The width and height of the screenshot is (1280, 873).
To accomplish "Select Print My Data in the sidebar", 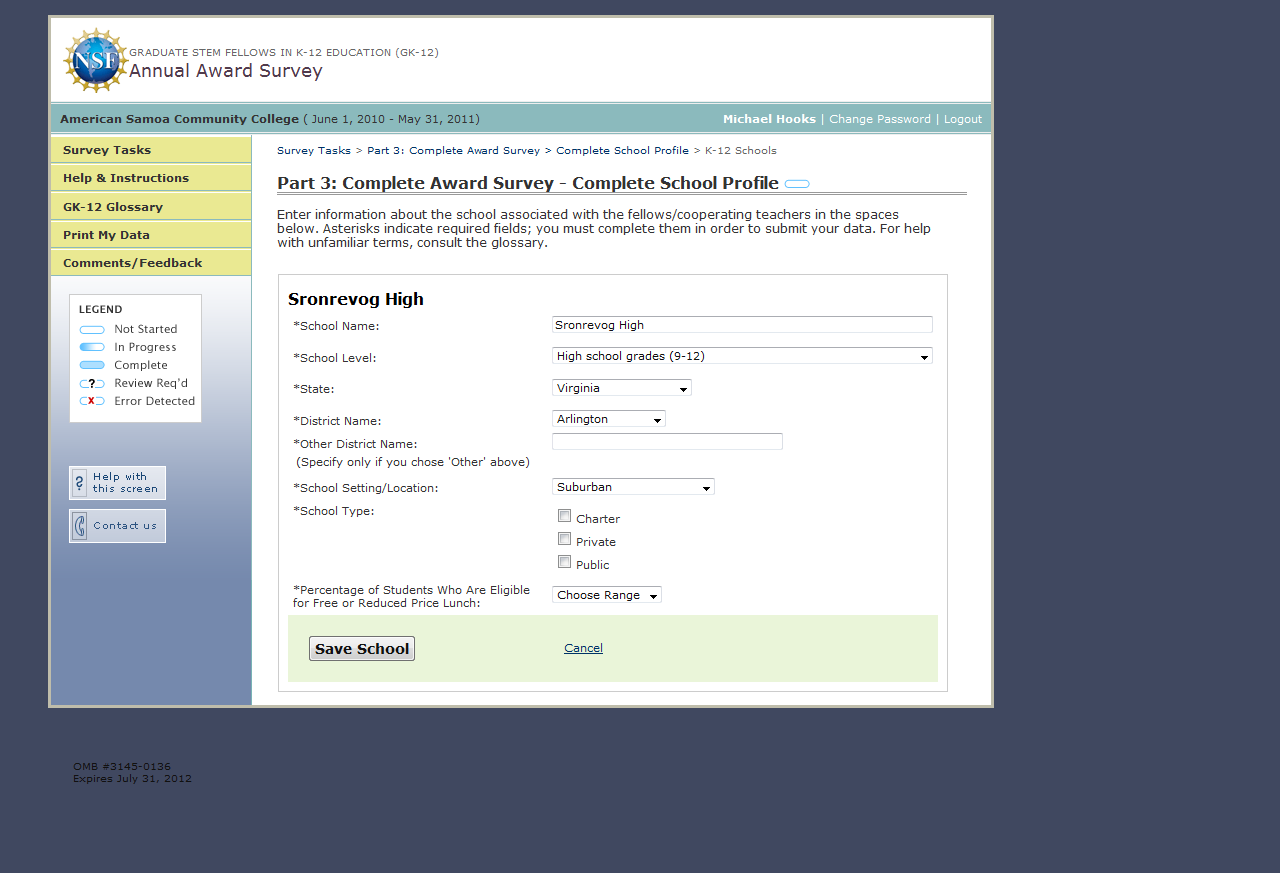I will pos(150,235).
